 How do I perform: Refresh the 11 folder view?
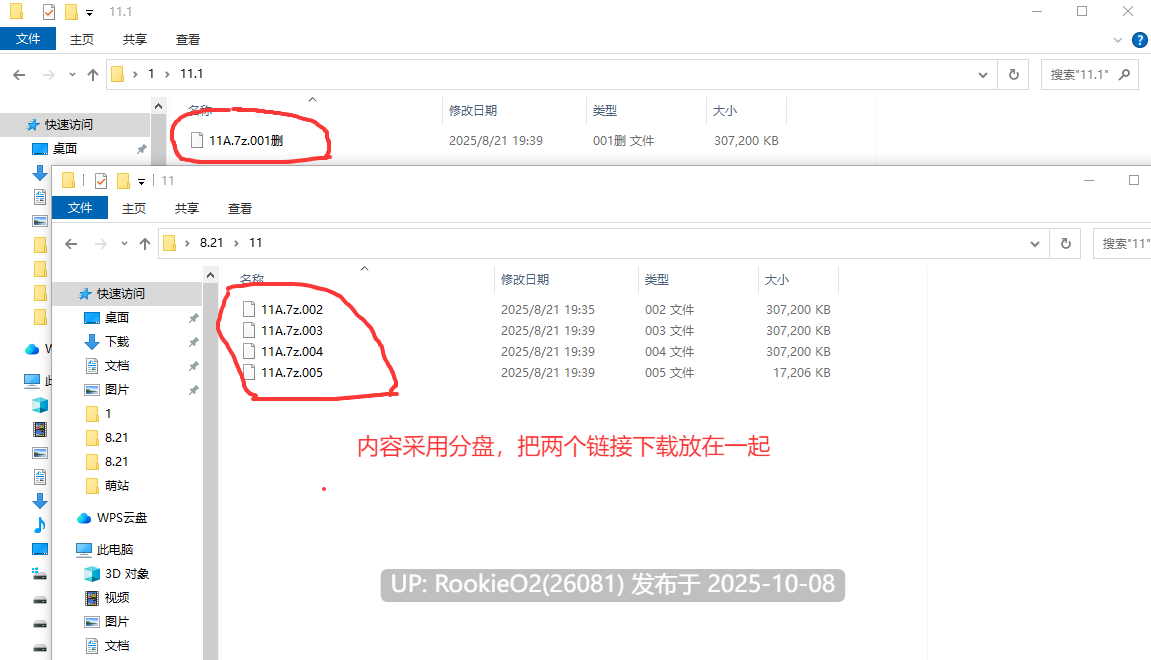(1066, 244)
